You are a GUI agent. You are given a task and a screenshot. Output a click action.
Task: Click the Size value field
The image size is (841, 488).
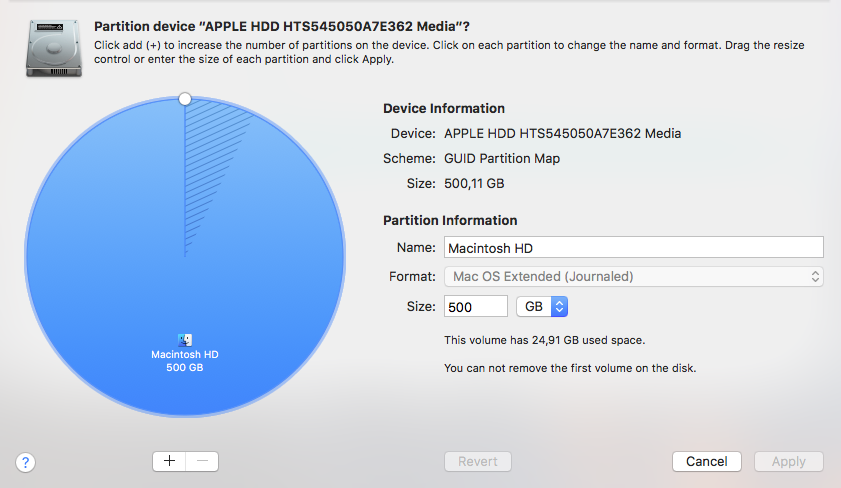pos(476,307)
